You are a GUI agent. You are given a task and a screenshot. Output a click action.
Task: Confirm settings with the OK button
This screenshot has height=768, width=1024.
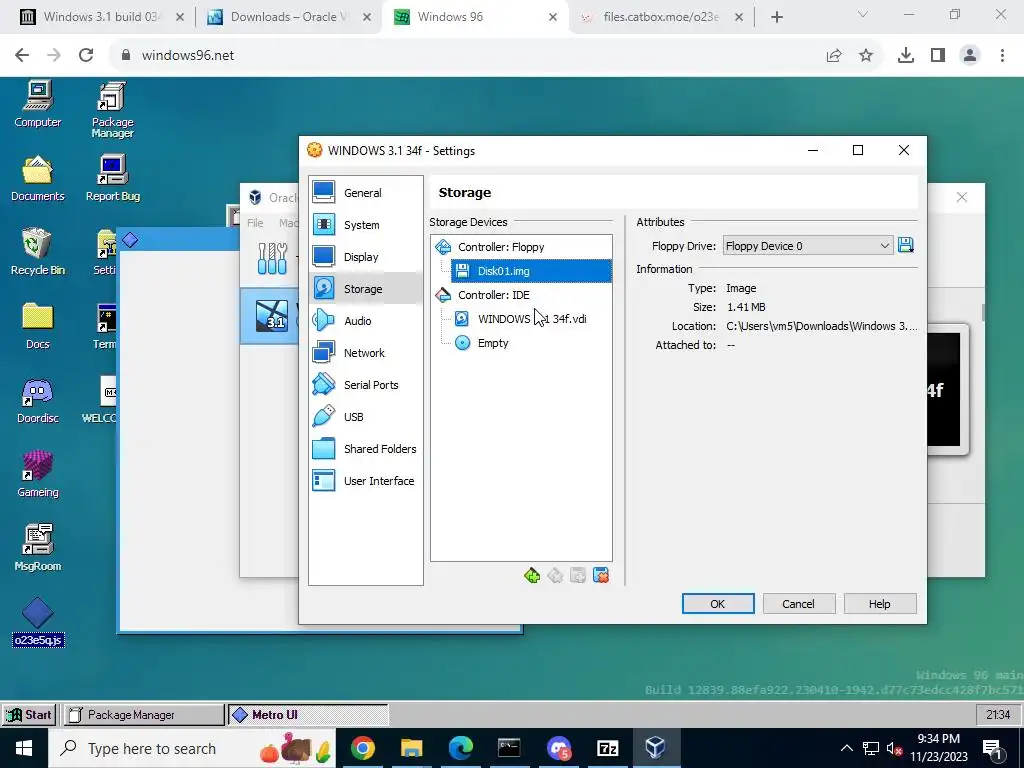click(718, 604)
